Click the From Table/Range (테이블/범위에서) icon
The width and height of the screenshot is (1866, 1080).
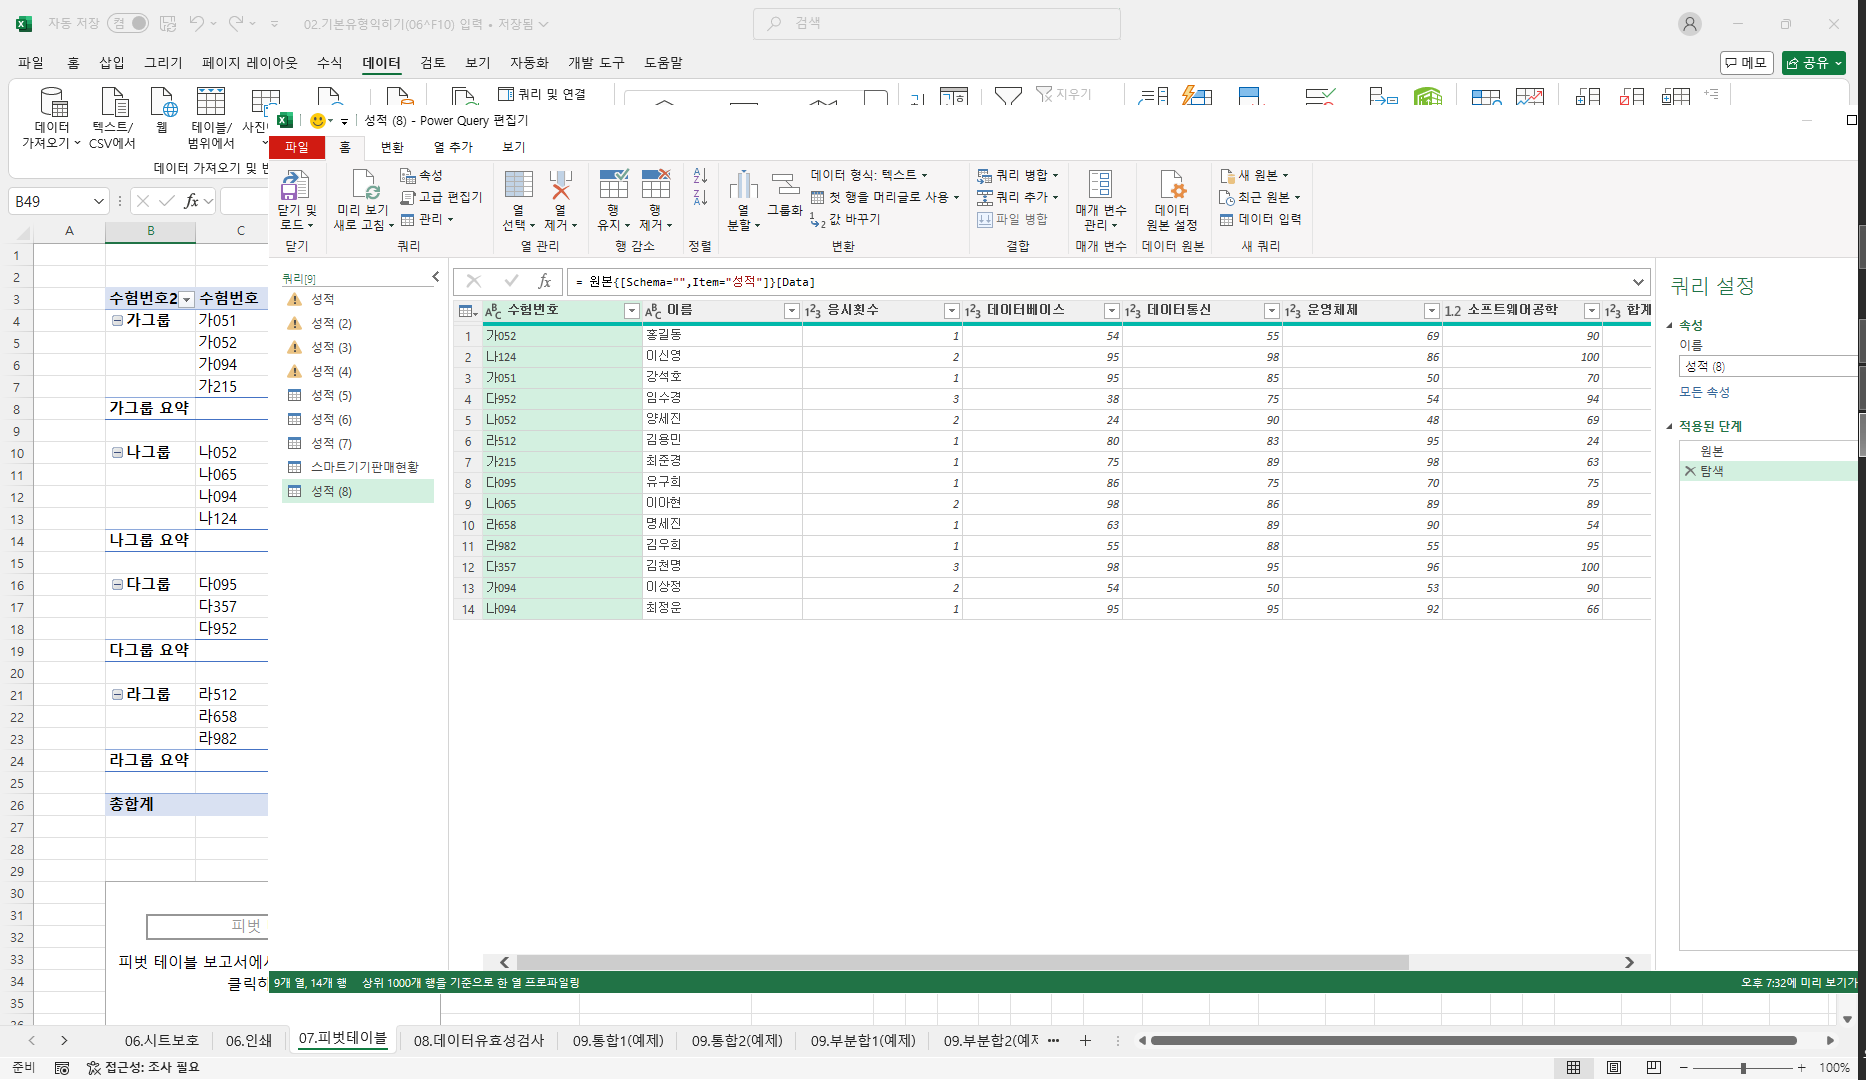pyautogui.click(x=211, y=102)
